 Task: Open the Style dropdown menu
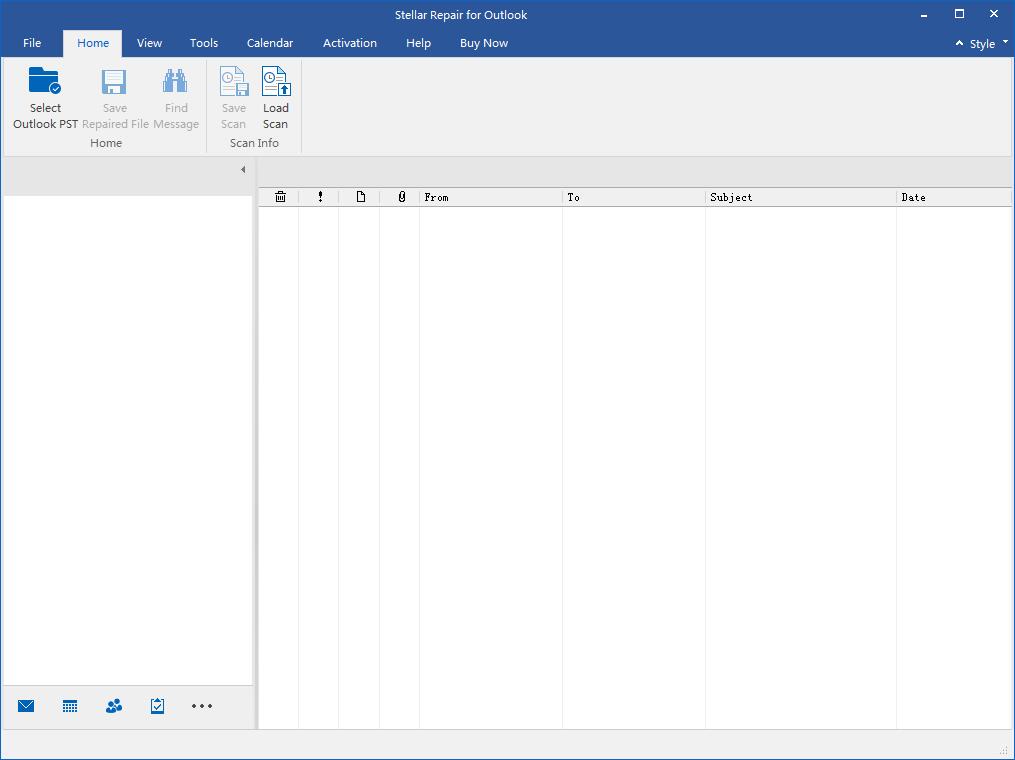coord(988,43)
